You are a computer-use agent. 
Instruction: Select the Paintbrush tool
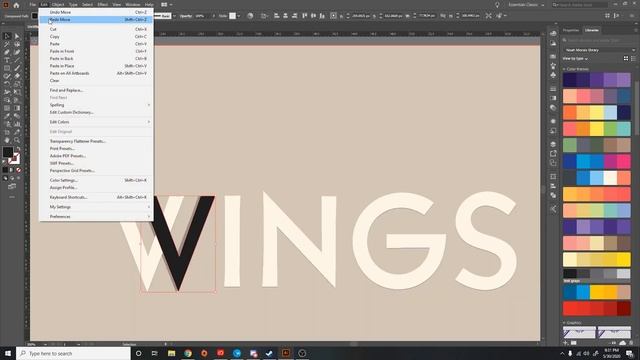click(x=17, y=68)
